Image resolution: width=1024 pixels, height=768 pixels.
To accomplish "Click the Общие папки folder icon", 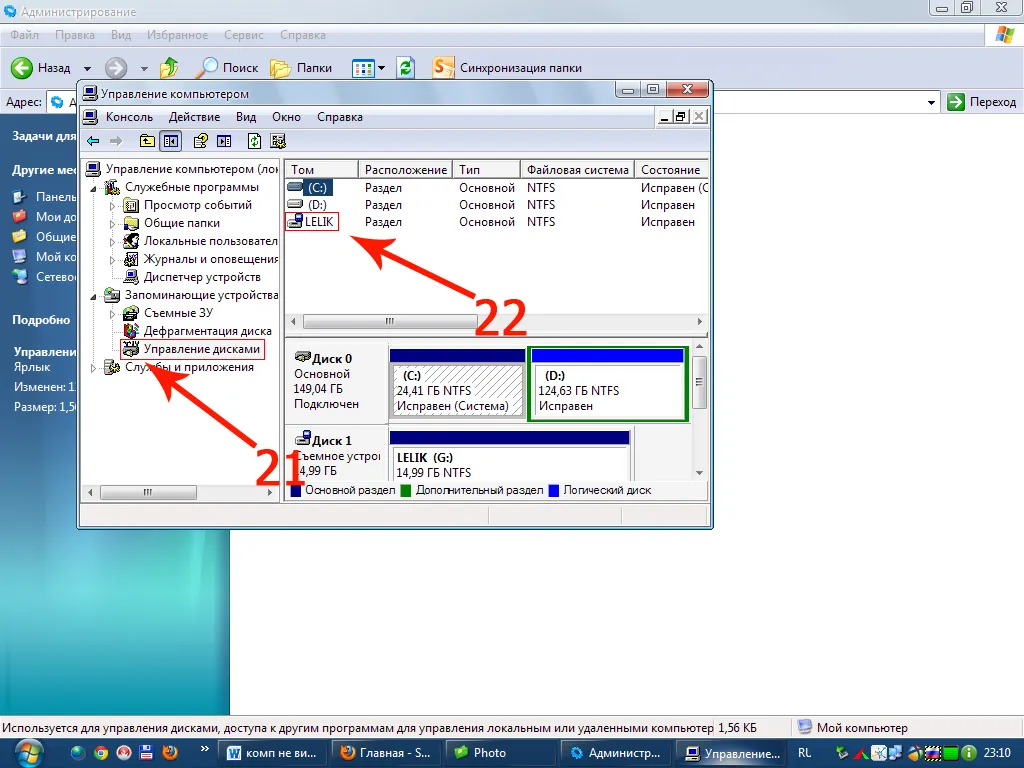I will (x=131, y=223).
